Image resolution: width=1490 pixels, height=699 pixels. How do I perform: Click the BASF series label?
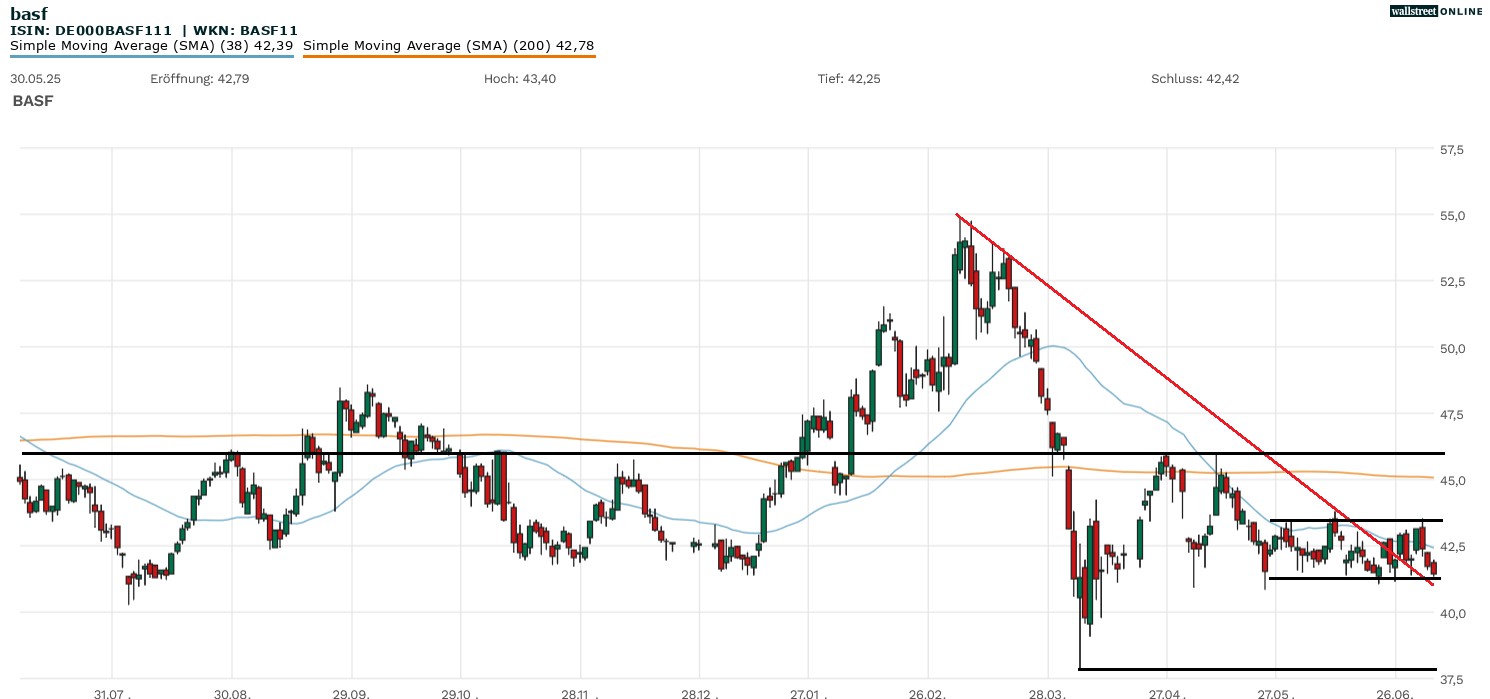point(33,101)
